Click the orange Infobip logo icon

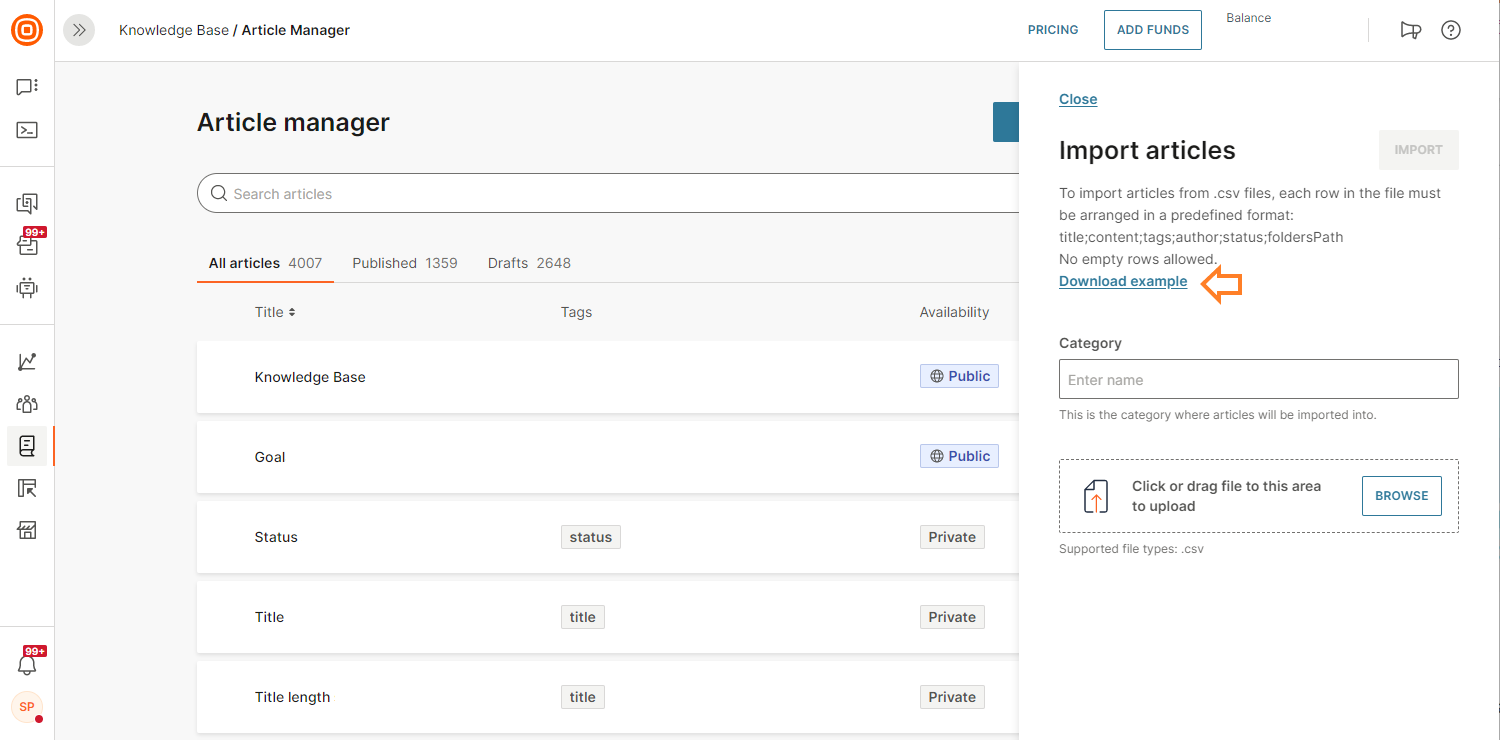27,30
